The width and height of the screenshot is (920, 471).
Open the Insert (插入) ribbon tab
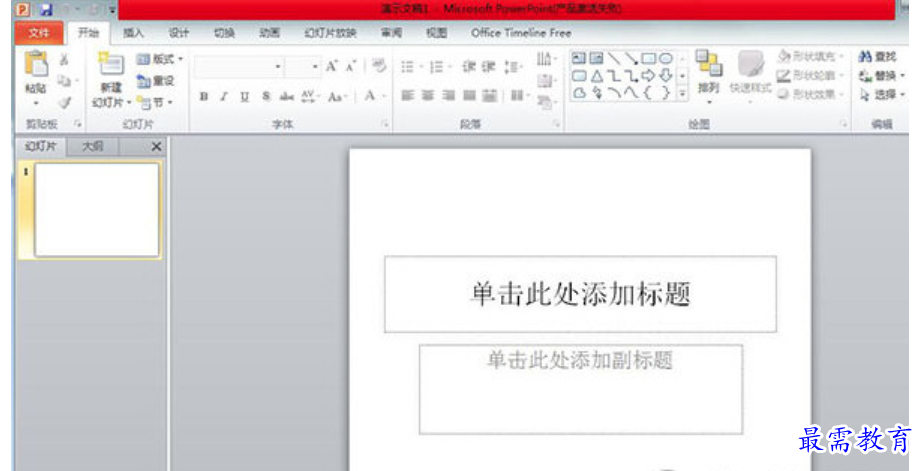coord(133,33)
